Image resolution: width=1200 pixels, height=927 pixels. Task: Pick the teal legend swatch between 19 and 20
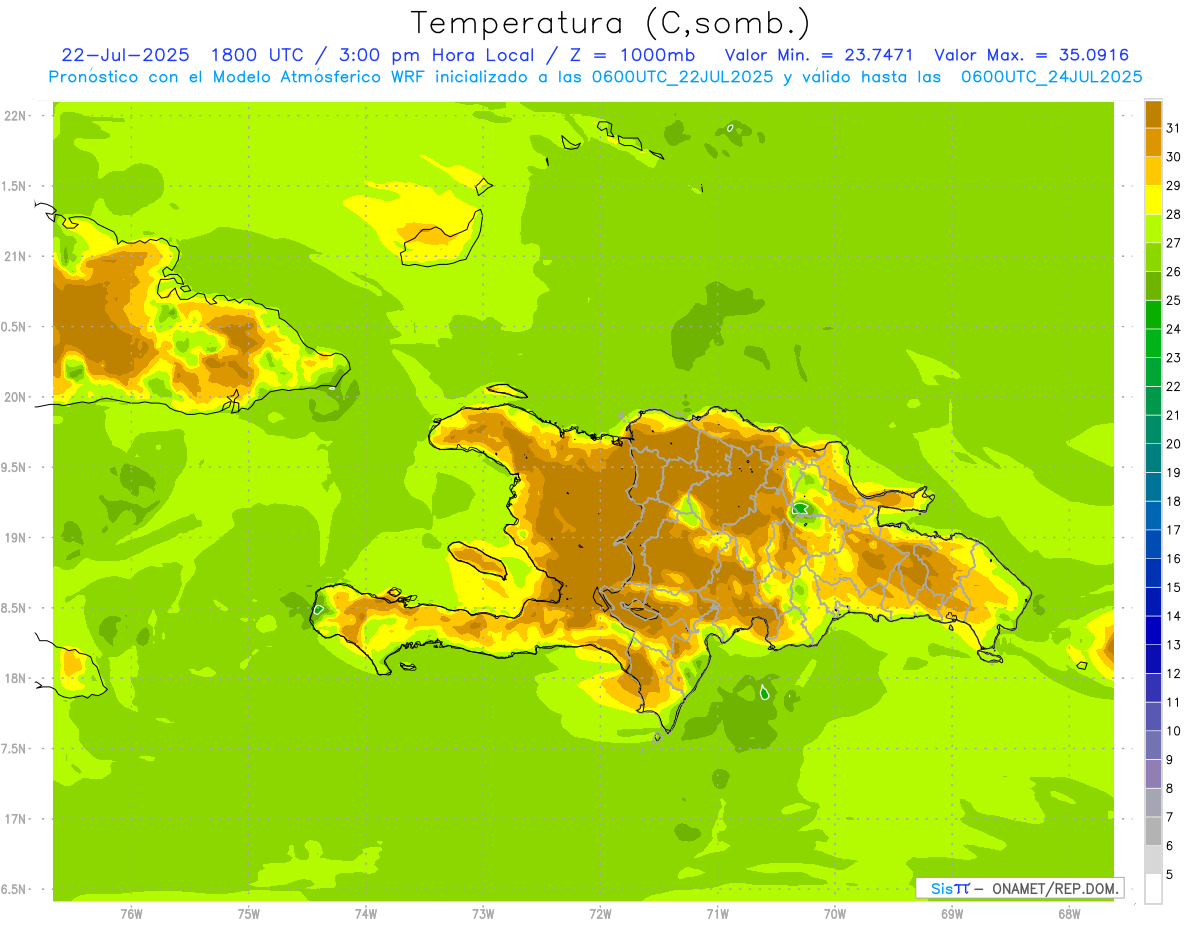[x=1153, y=458]
